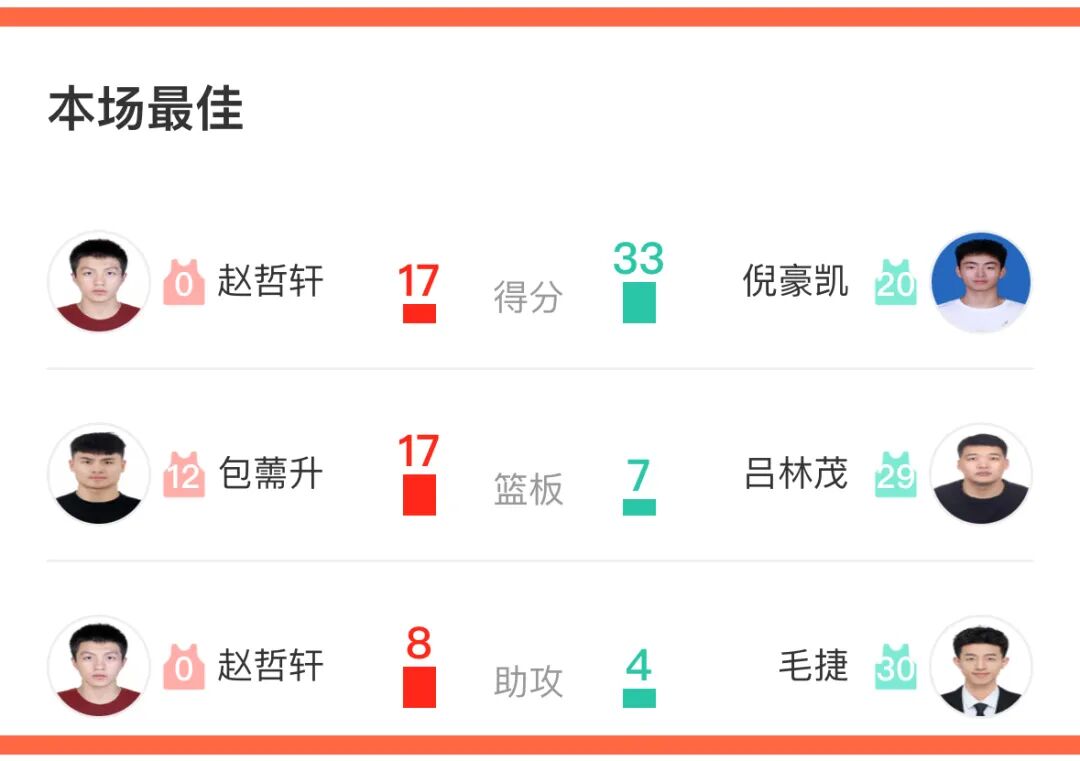Click 赵哲轩's avatar in the 得分 row
Screen dimensions: 1080x761
tap(98, 282)
